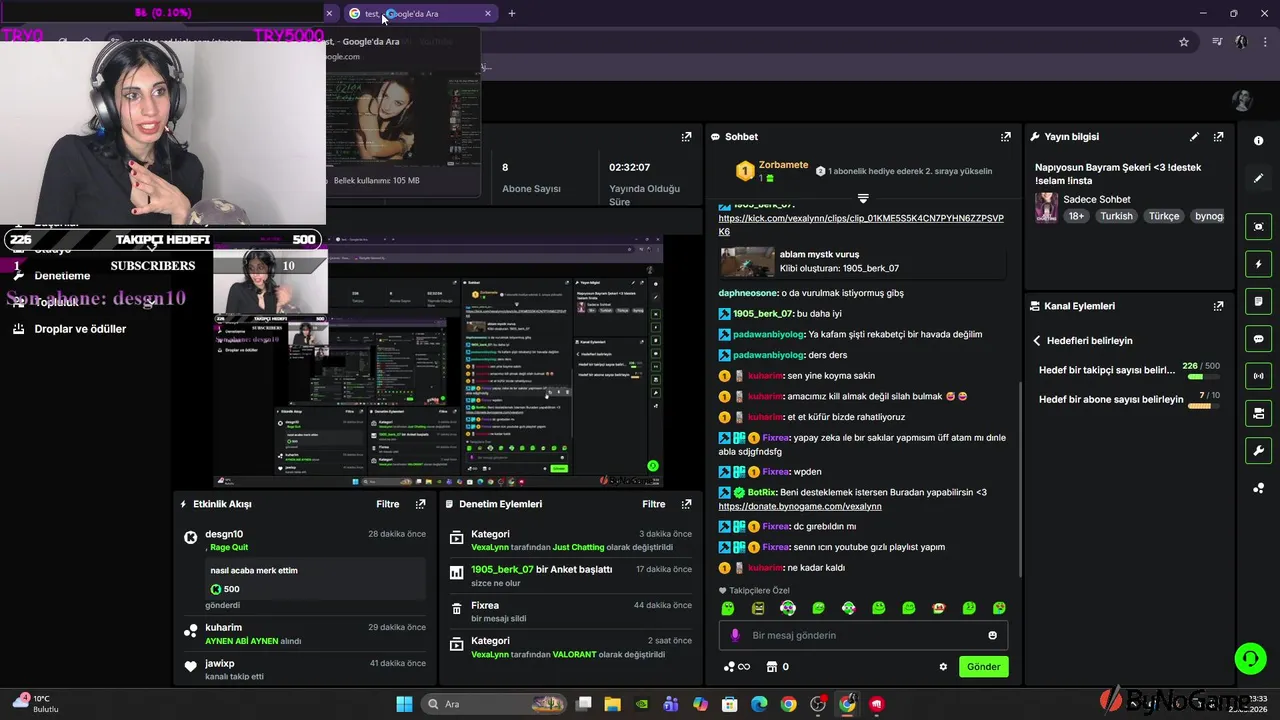Image resolution: width=1280 pixels, height=720 pixels.
Task: Click the 18+ stream tag
Action: (x=1076, y=216)
